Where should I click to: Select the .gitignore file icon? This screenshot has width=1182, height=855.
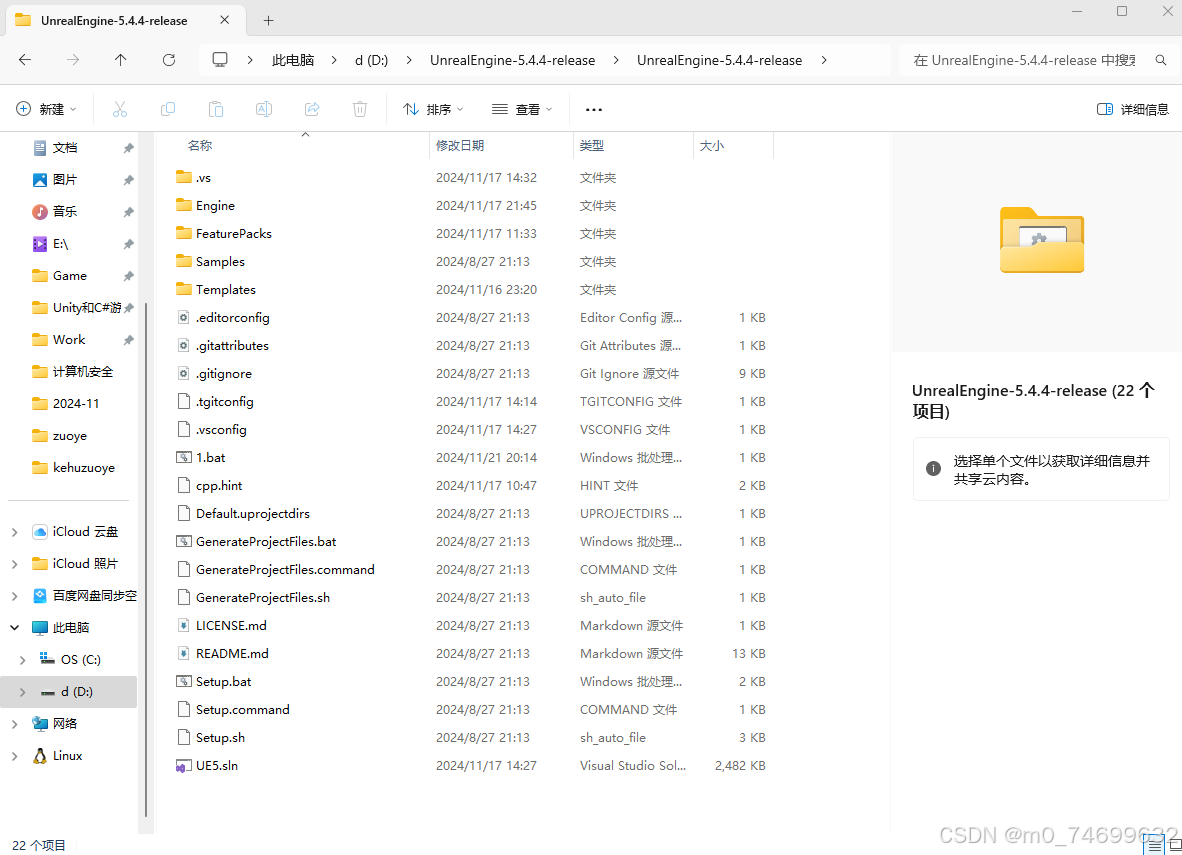click(x=183, y=374)
